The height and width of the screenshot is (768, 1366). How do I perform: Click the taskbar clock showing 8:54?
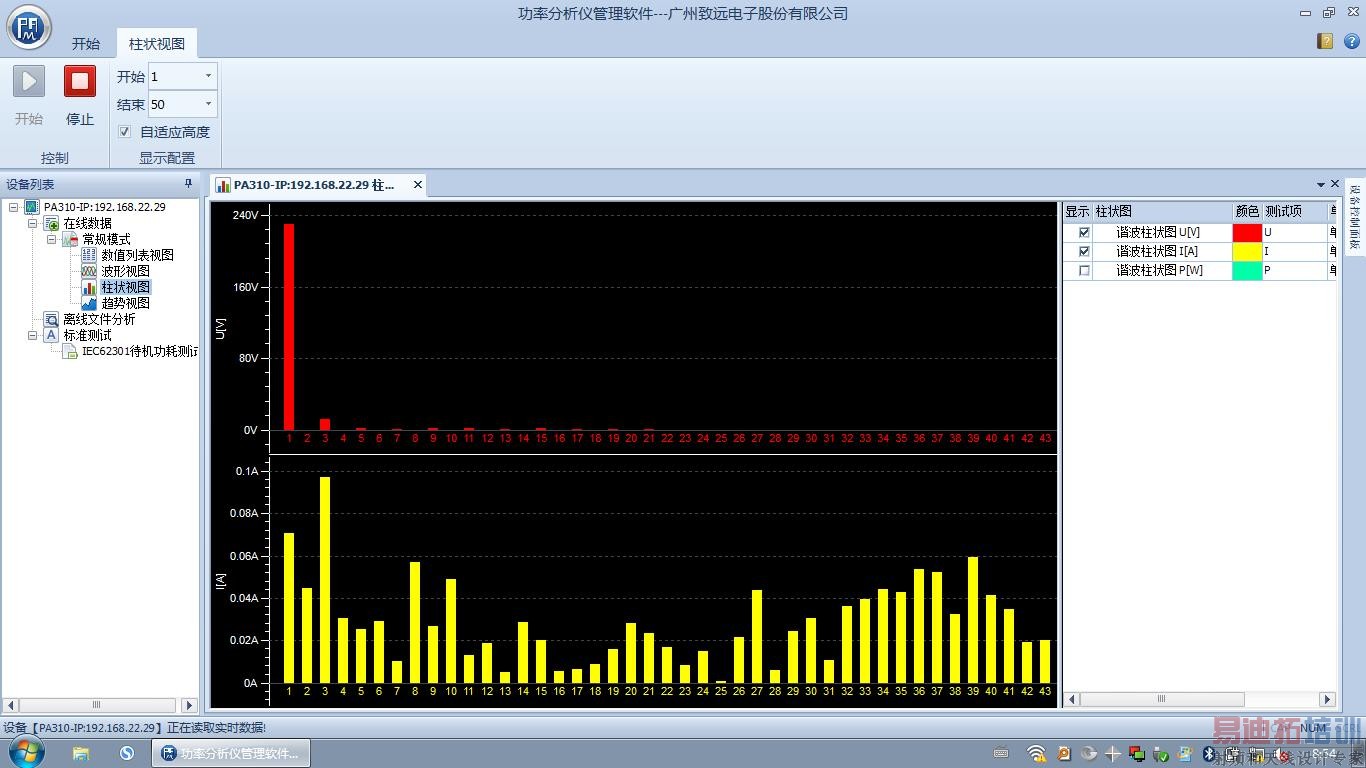pos(1324,753)
